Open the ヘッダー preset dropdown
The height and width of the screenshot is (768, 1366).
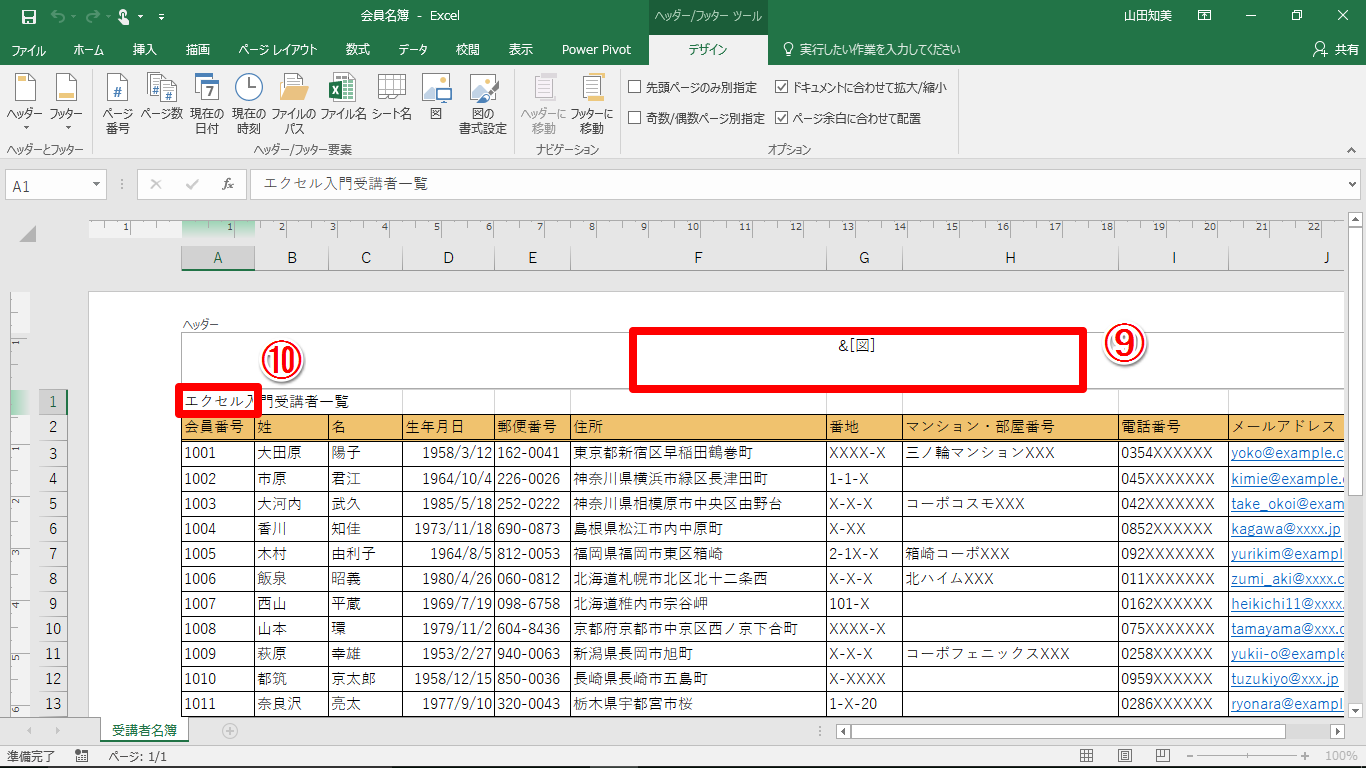tap(25, 104)
